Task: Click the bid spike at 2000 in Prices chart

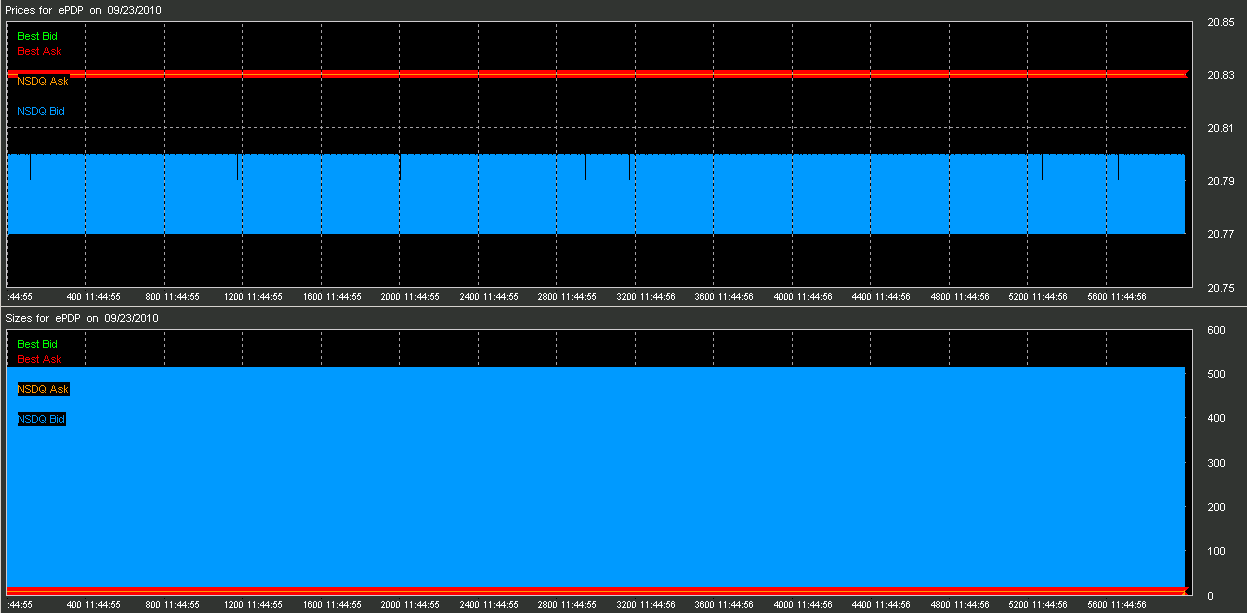Action: [400, 167]
